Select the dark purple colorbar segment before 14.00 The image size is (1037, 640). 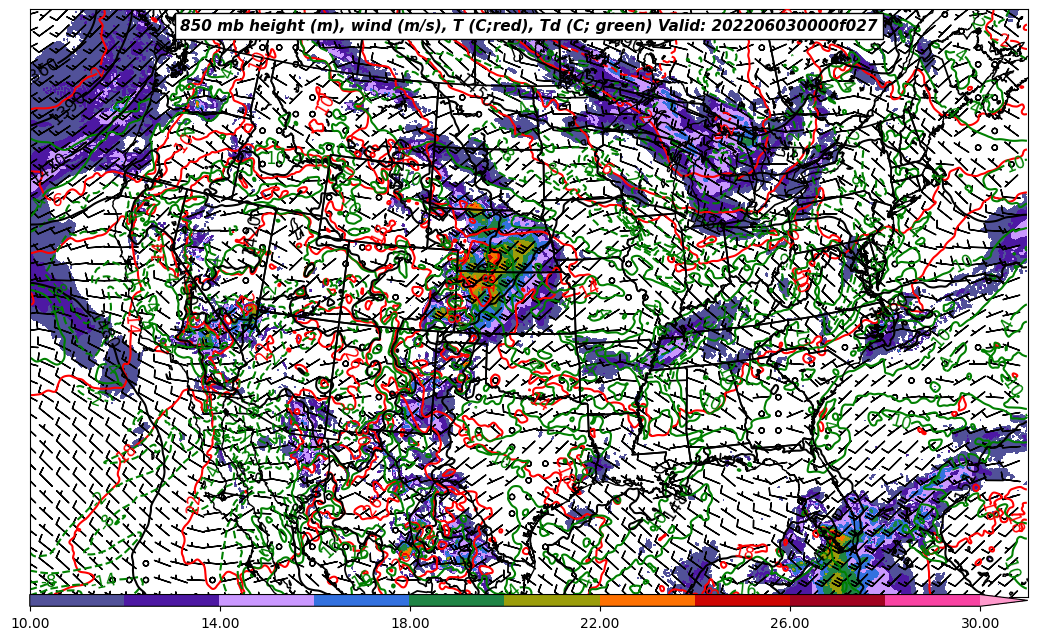tap(172, 600)
